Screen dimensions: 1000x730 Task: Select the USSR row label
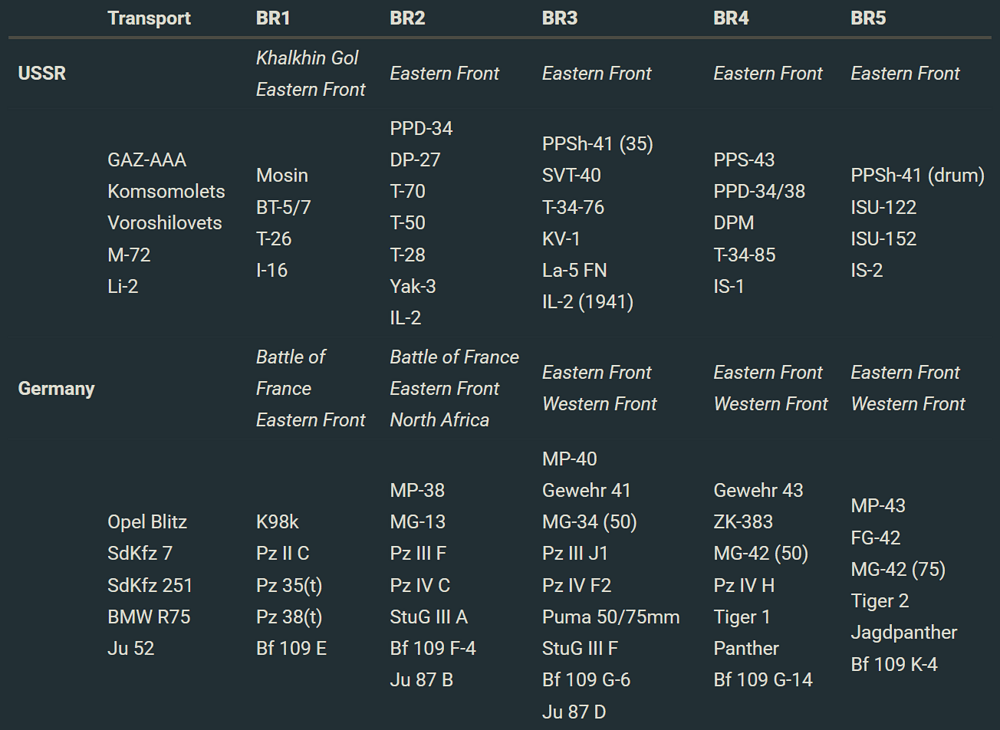pos(42,73)
